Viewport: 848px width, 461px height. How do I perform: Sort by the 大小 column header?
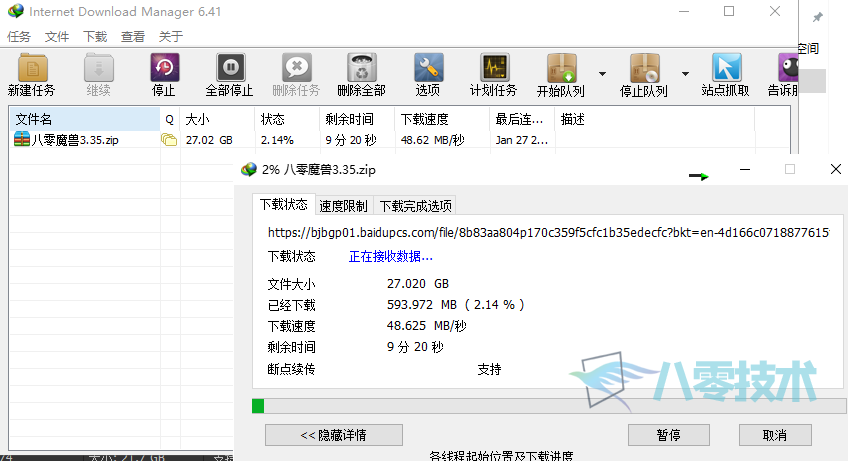pyautogui.click(x=217, y=119)
